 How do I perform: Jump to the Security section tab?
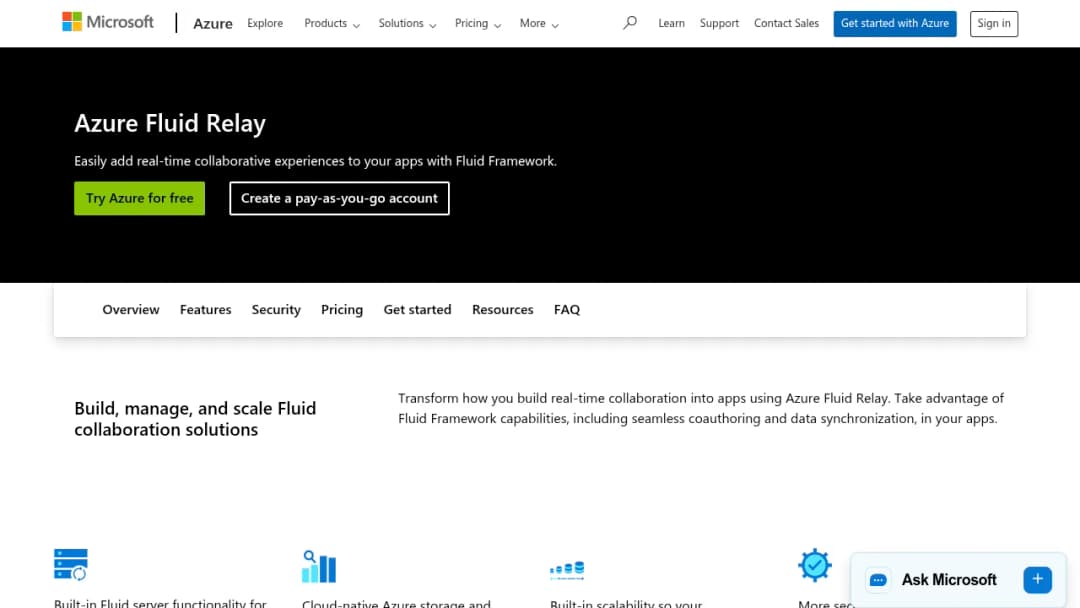[276, 310]
